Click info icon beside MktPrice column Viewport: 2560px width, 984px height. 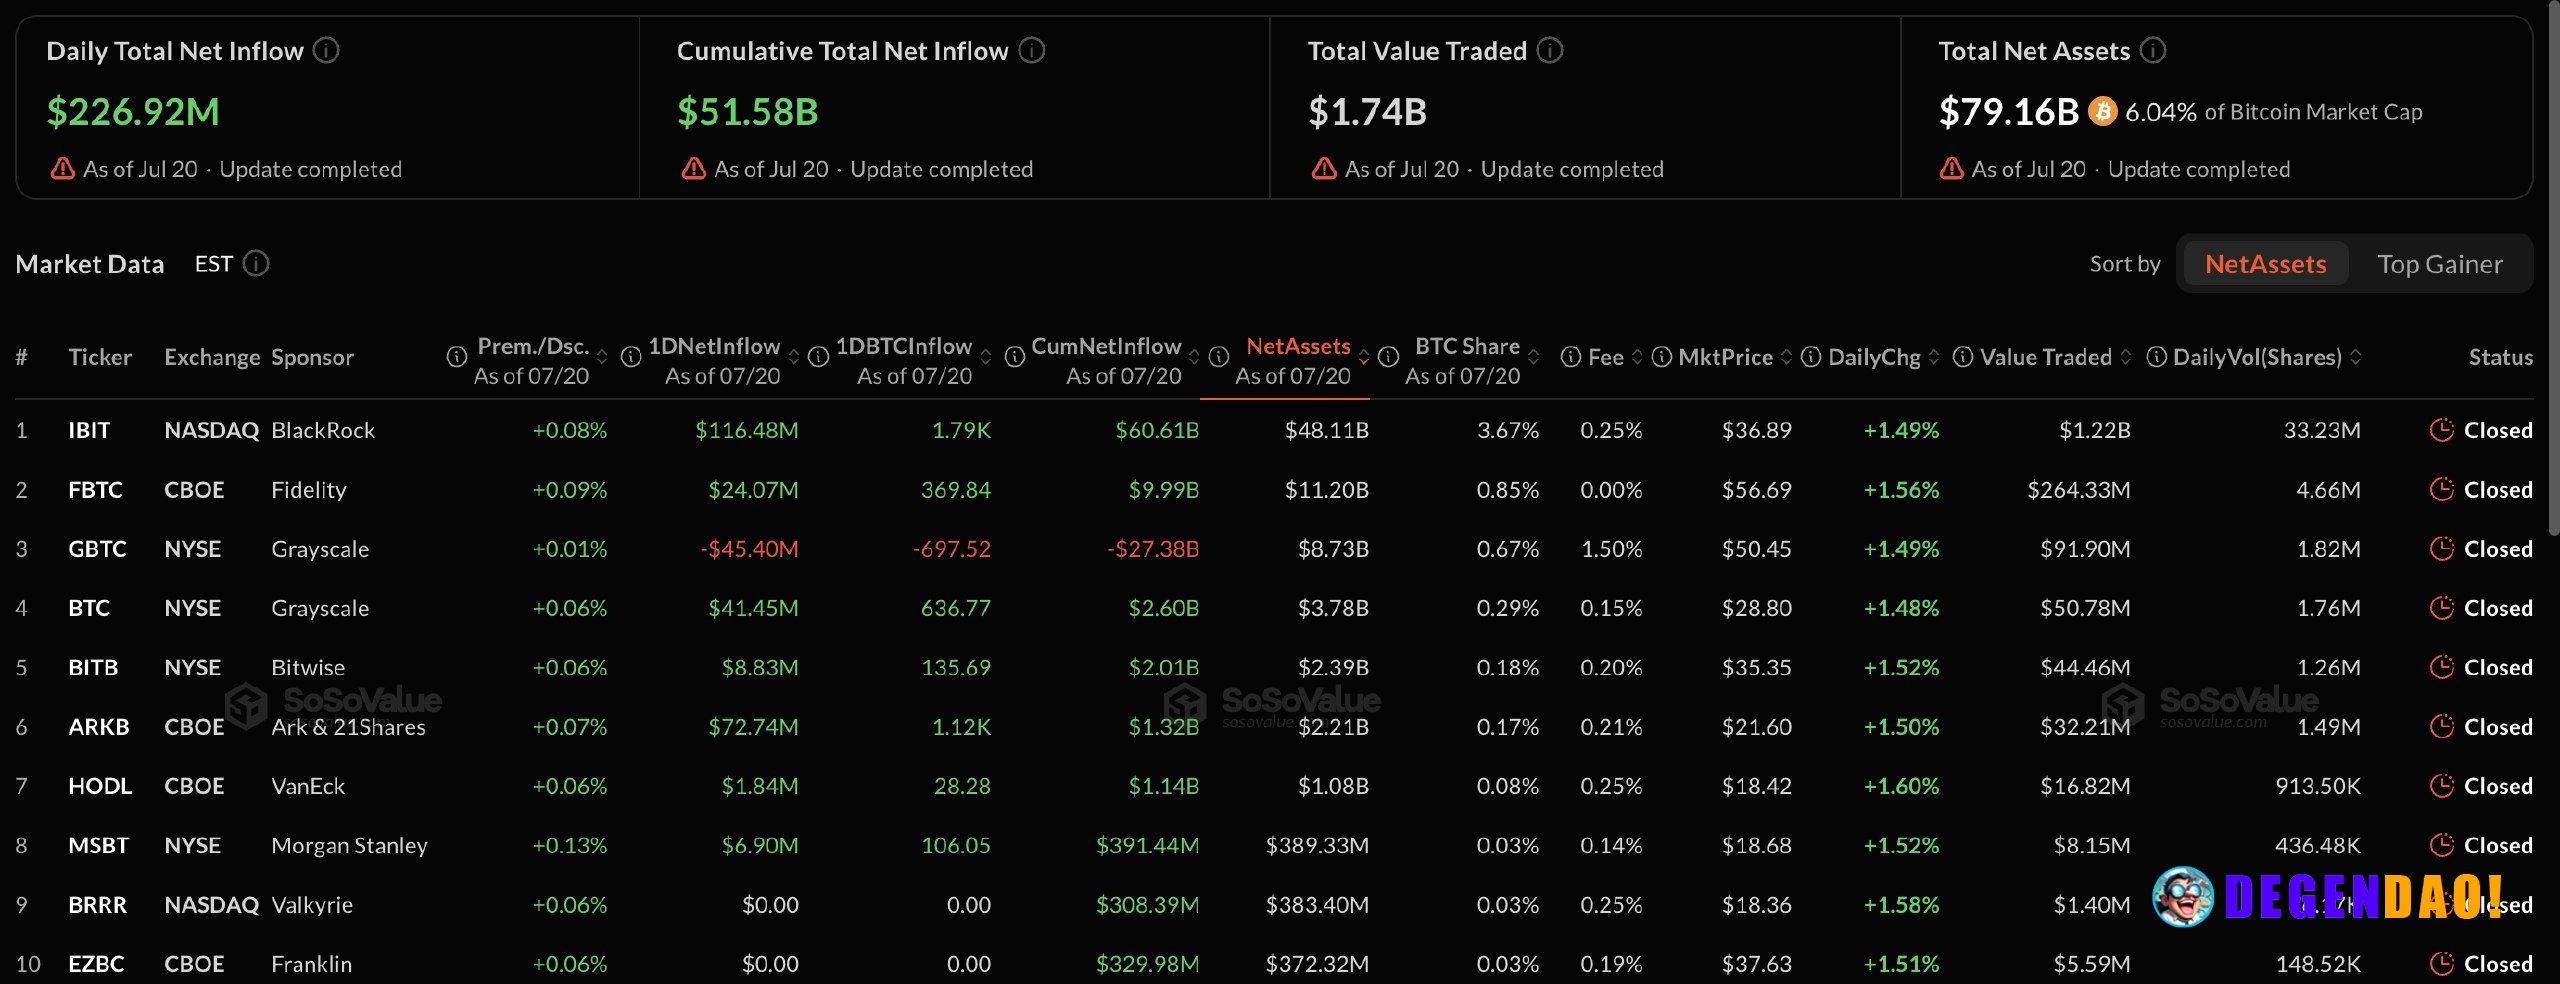[x=1662, y=357]
